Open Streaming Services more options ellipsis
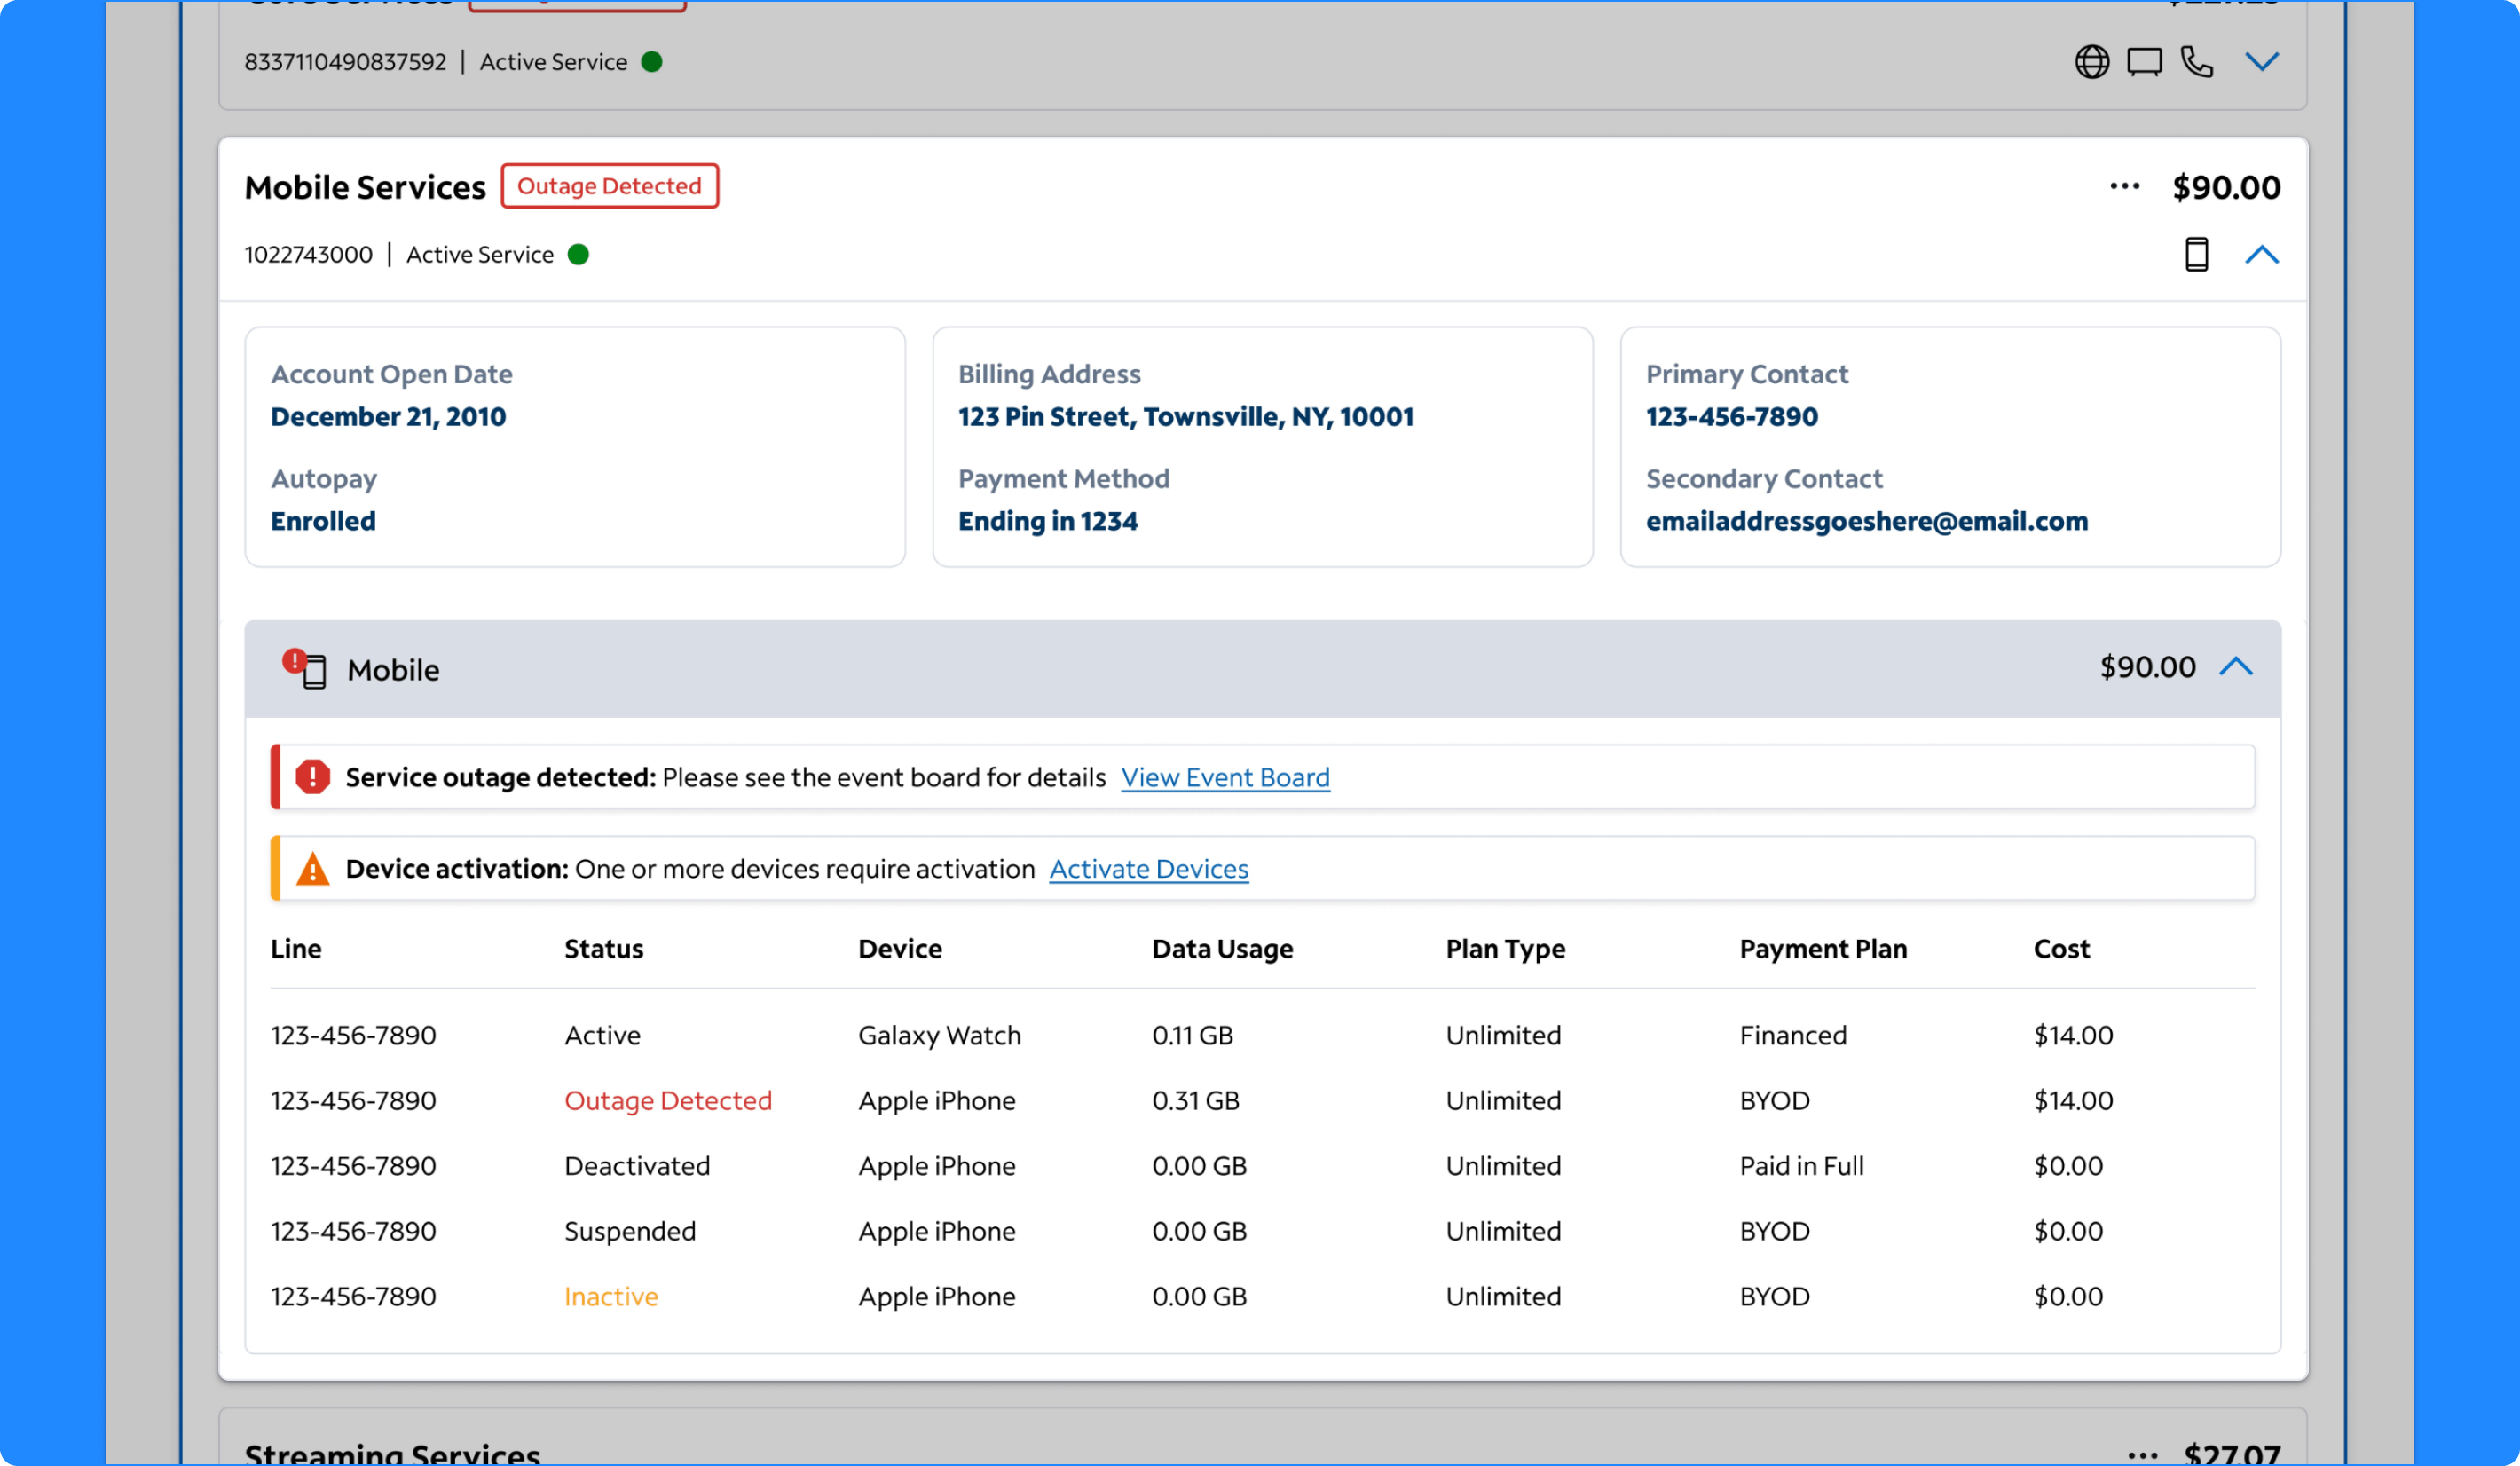Screen dimensions: 2520x1466 2141,1456
